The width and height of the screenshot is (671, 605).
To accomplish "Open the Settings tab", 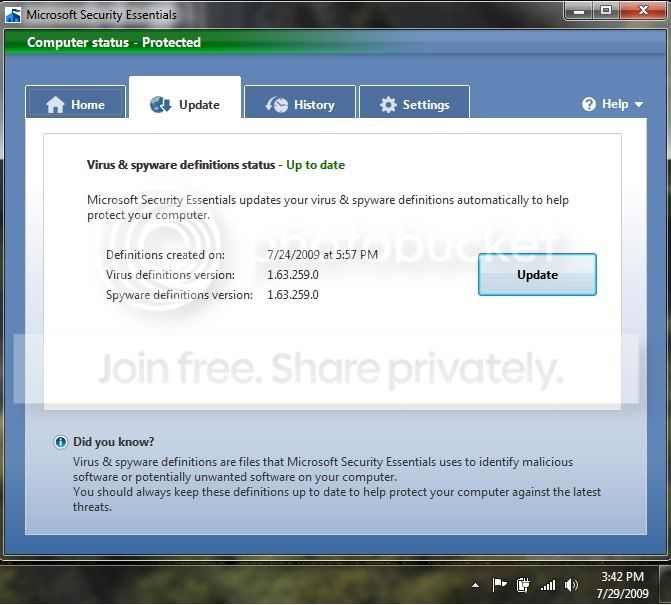I will coord(415,102).
